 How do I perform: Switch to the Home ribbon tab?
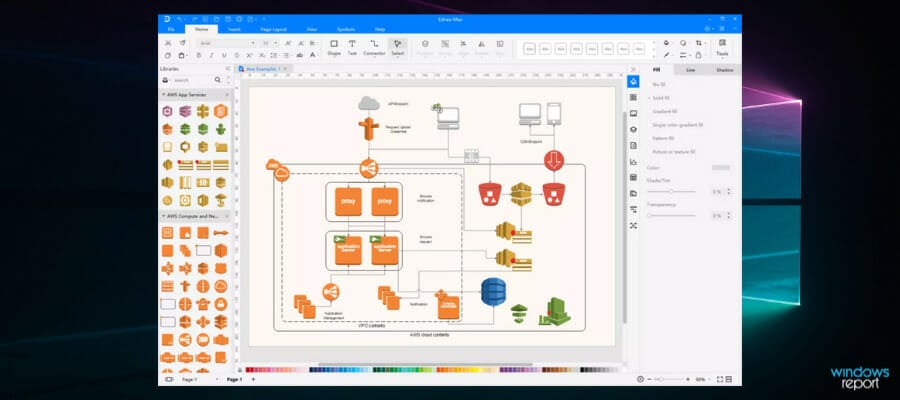click(x=201, y=29)
